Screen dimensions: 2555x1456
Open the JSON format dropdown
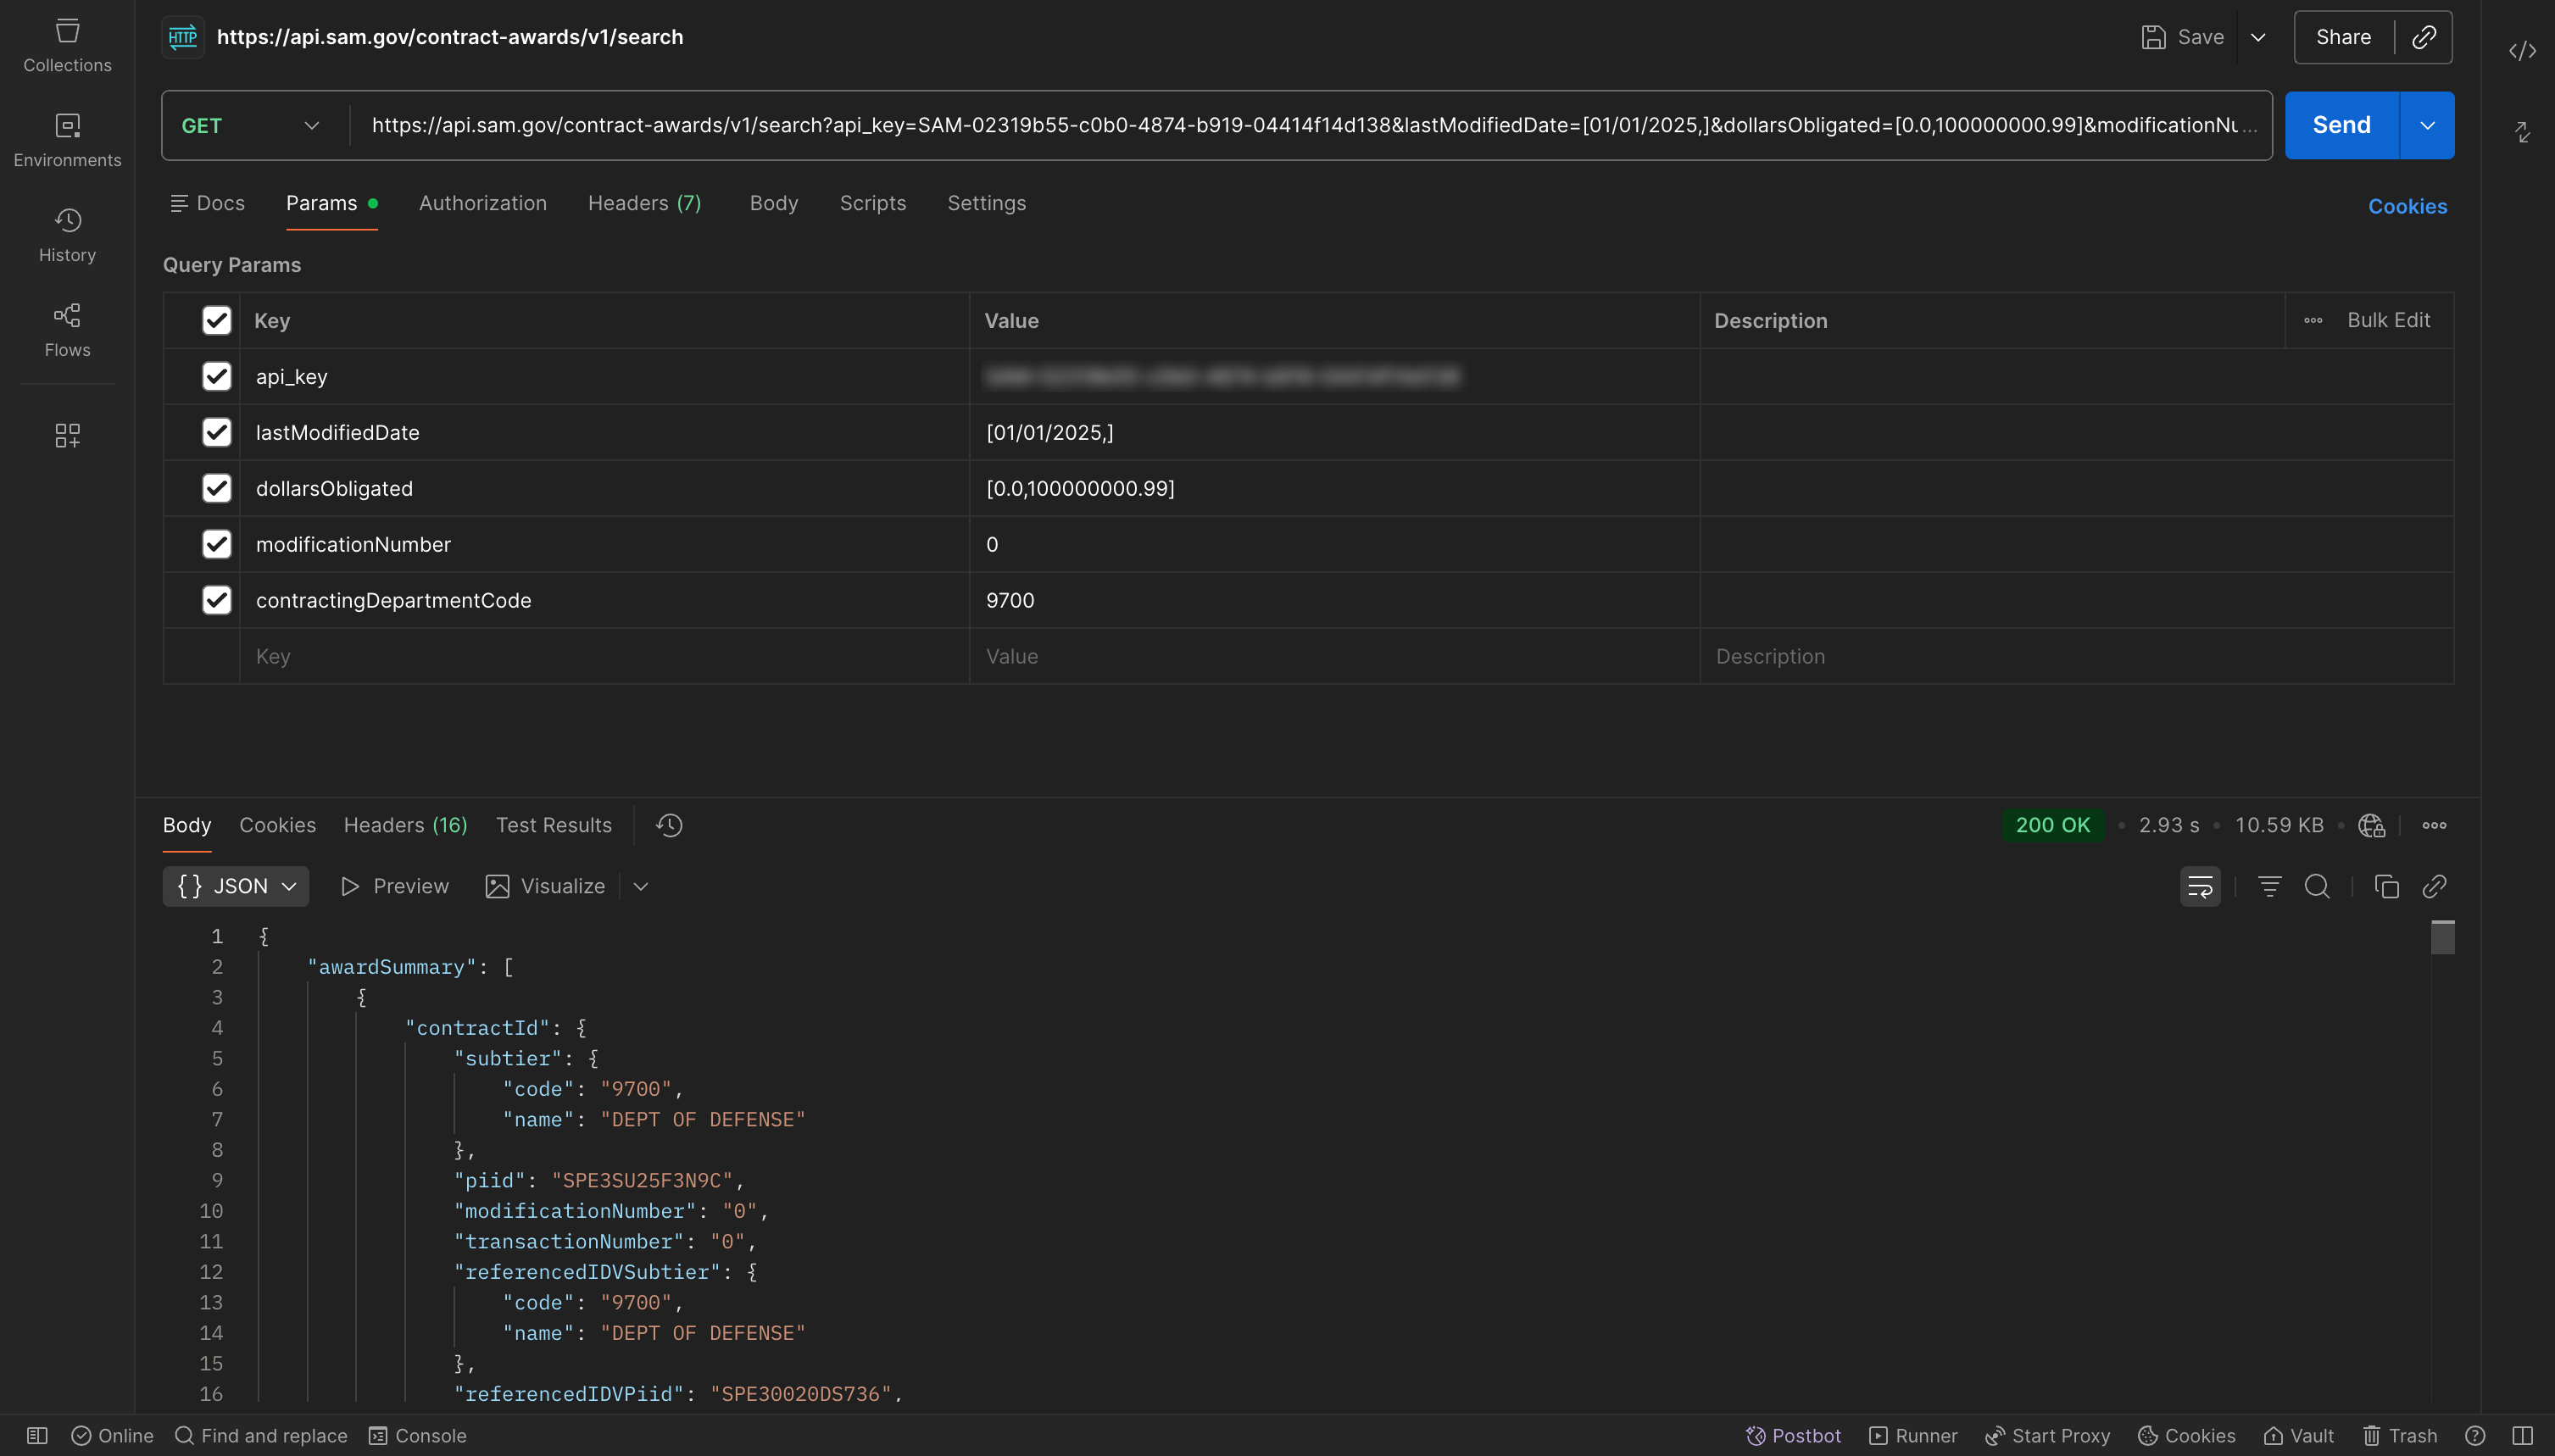236,886
